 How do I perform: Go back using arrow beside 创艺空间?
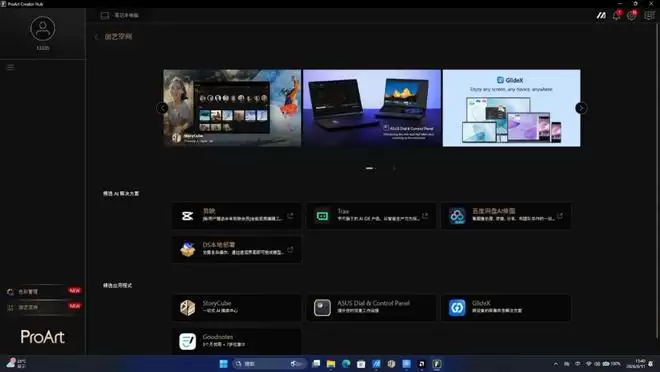pyautogui.click(x=96, y=37)
